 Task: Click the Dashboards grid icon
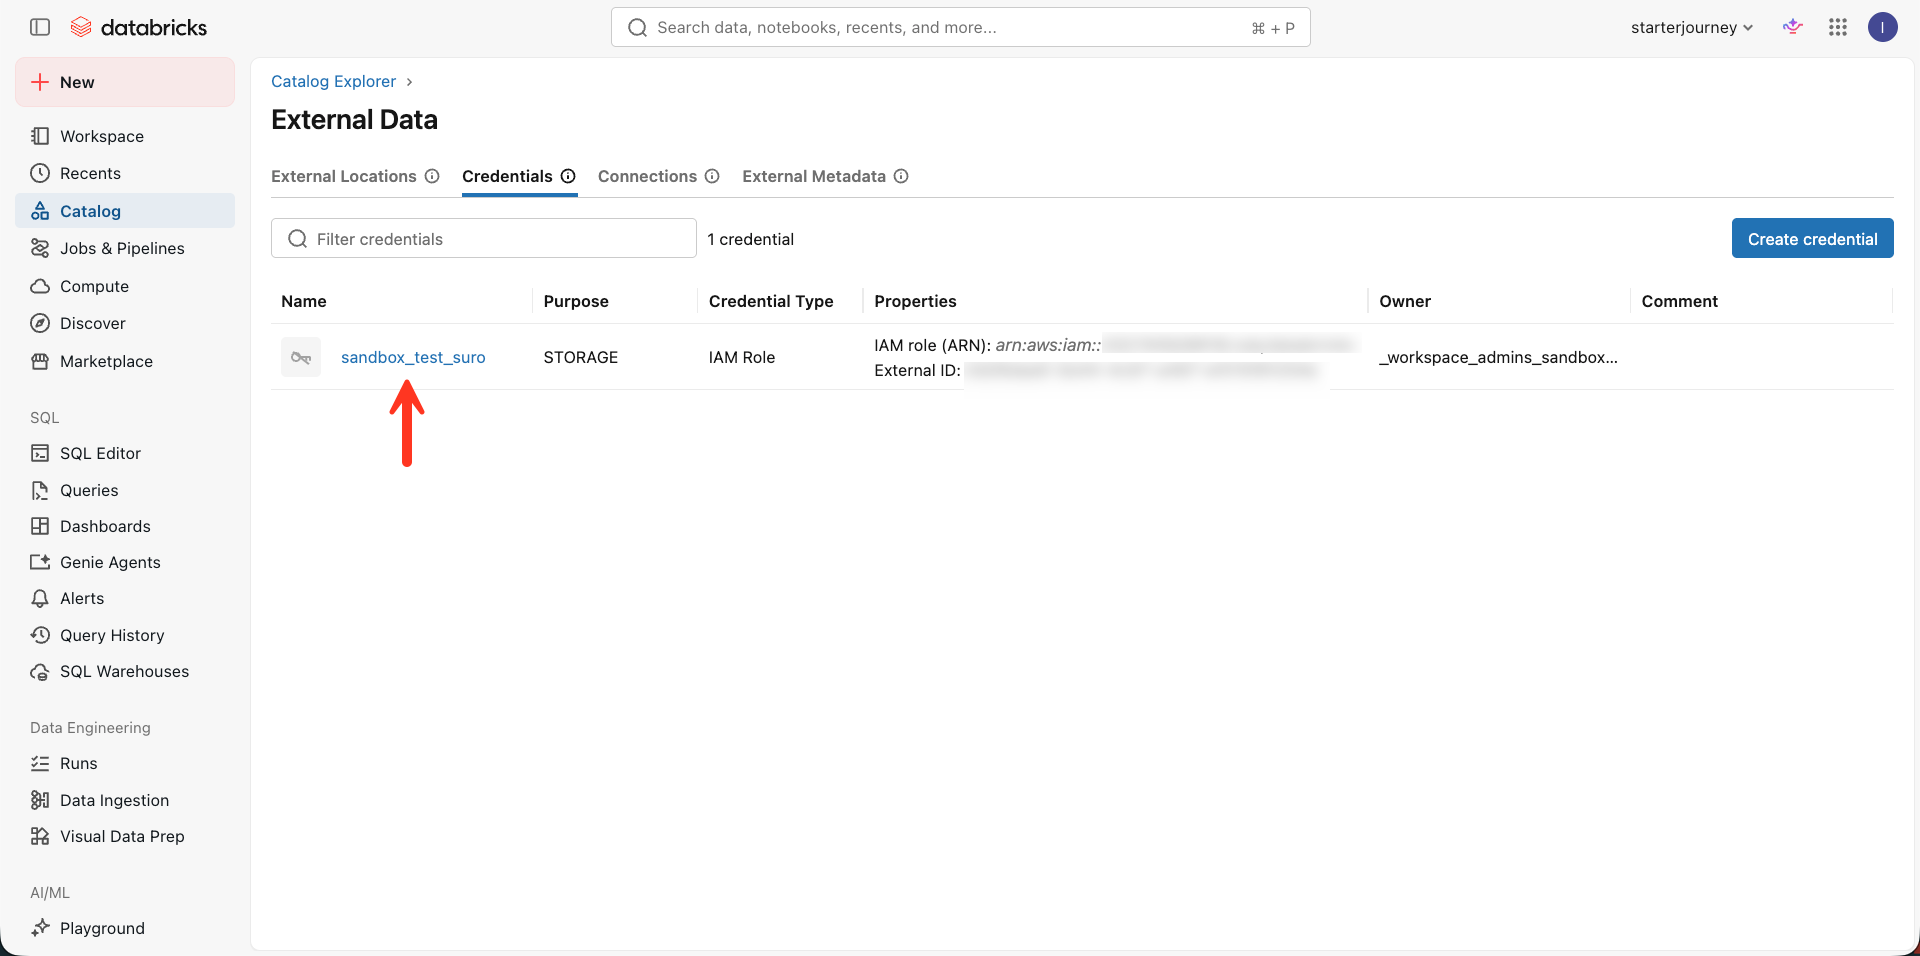(x=40, y=526)
